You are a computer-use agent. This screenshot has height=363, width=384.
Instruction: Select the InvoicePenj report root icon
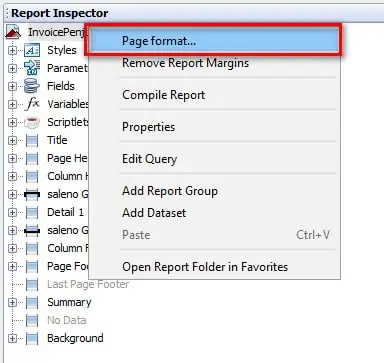click(13, 32)
